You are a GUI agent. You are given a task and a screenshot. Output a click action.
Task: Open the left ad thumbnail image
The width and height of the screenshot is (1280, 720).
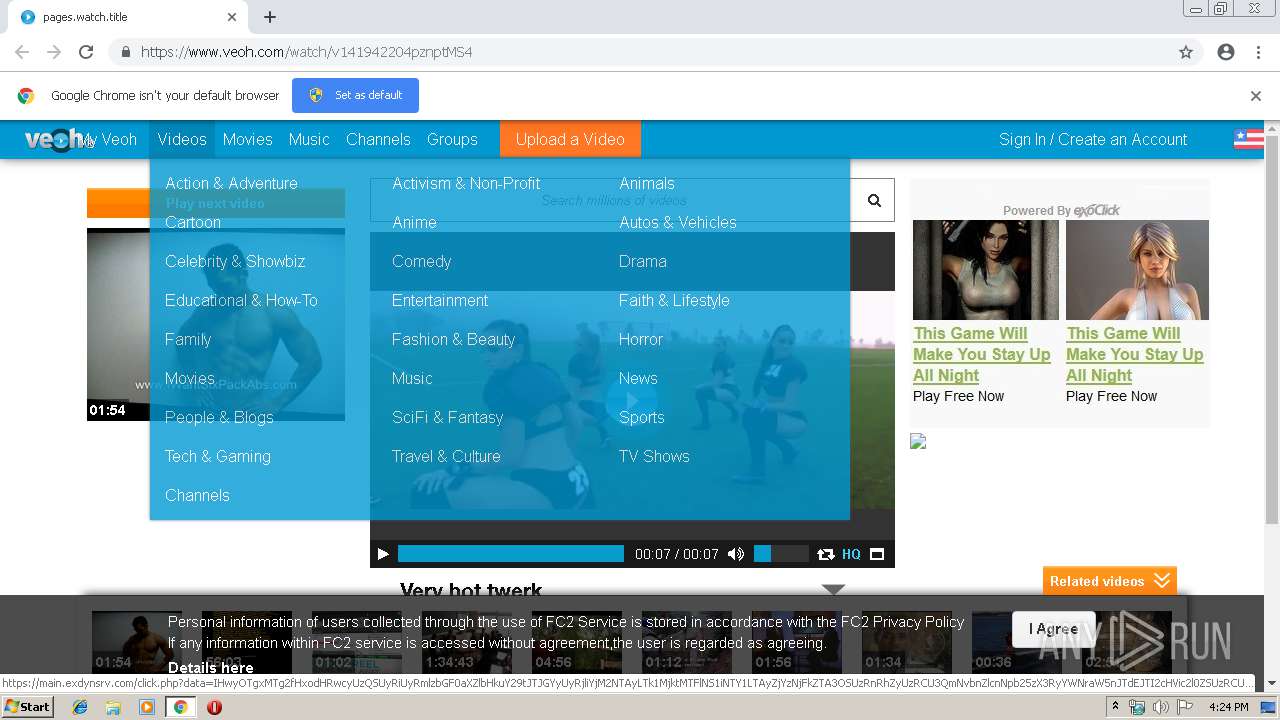coord(985,270)
